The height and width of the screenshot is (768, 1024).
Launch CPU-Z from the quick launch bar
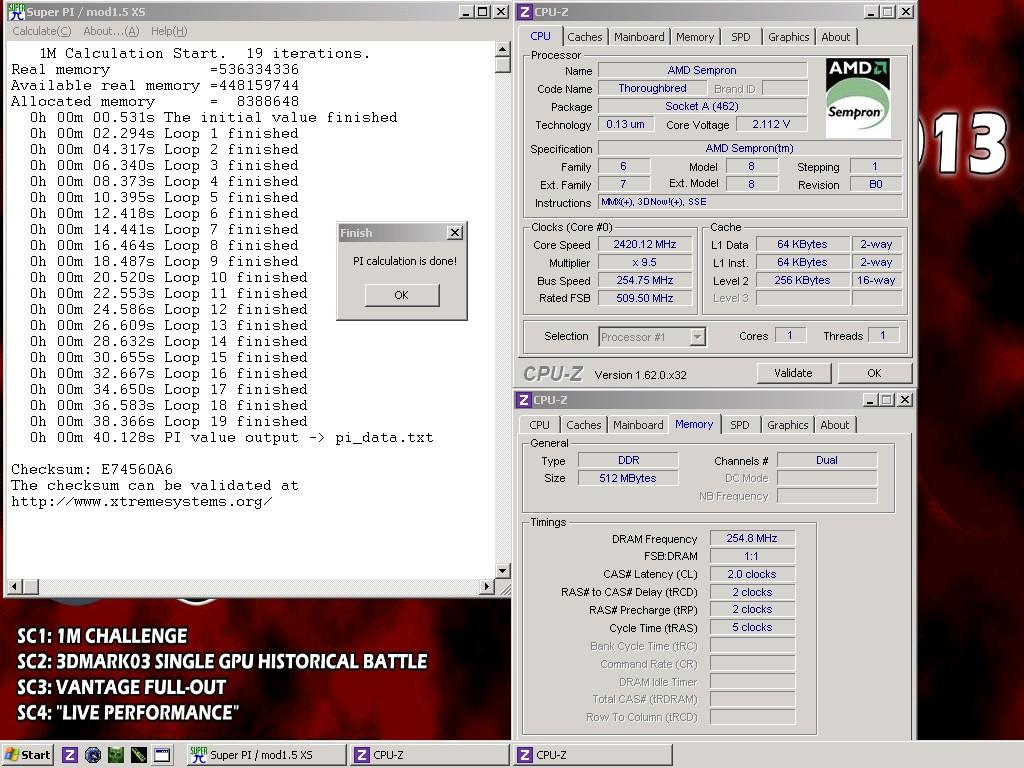(70, 756)
